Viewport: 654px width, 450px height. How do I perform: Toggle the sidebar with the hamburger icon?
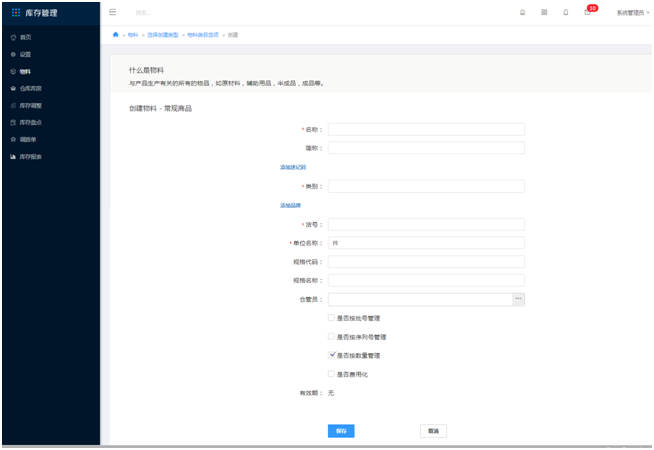(x=113, y=12)
